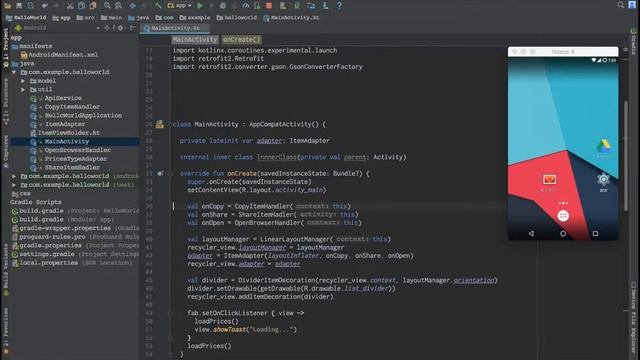Navigate back with the blue arrow icon
640x360 pixels.
pyautogui.click(x=133, y=6)
